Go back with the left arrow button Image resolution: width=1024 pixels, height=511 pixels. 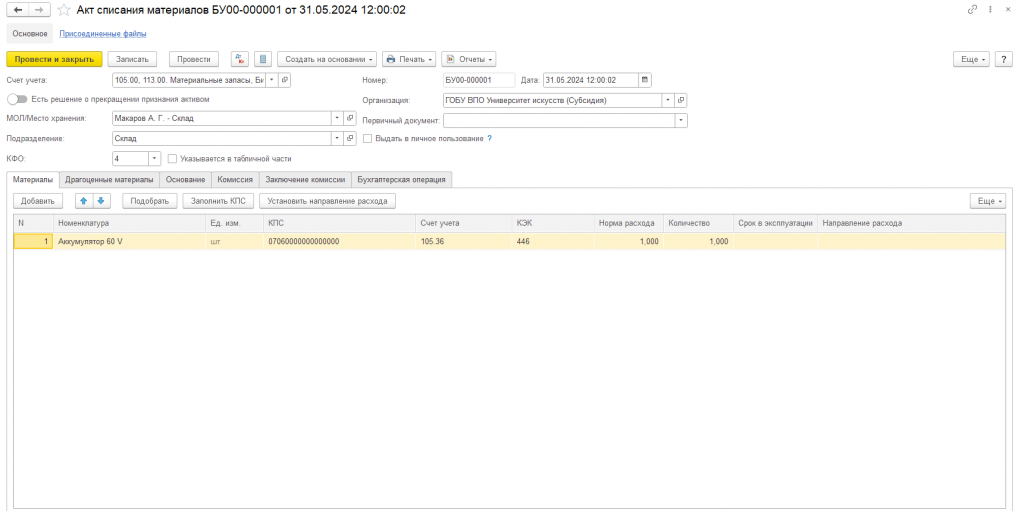click(18, 10)
